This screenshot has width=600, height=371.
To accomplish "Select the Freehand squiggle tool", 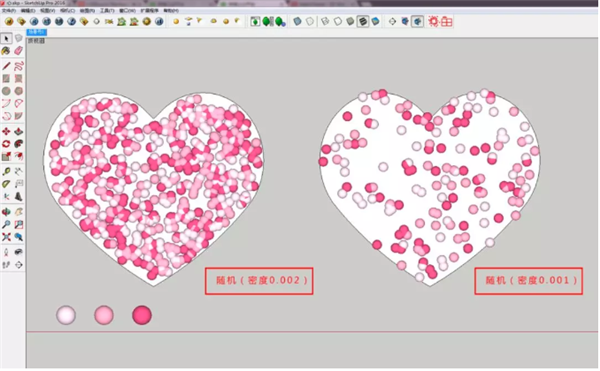I will pos(18,66).
